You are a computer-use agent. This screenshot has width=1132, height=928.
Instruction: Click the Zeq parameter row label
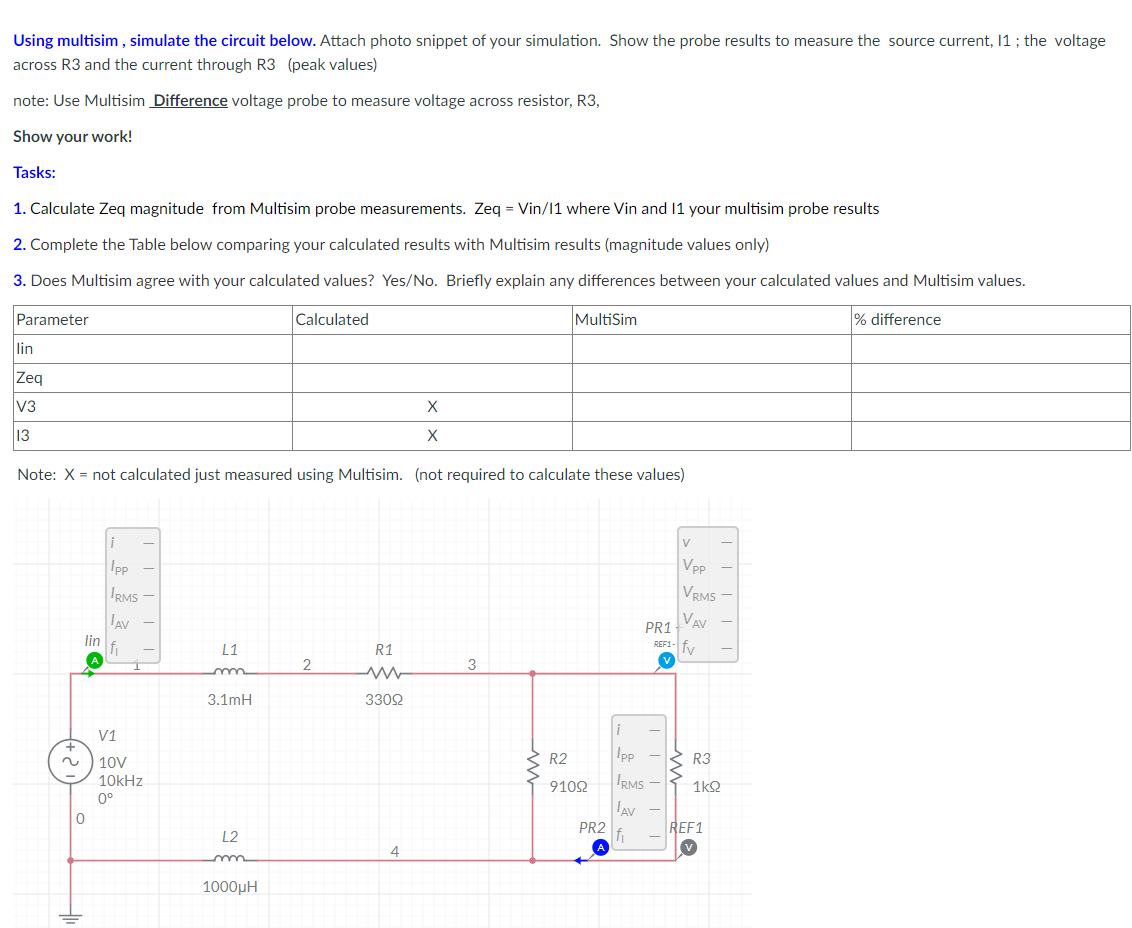pos(30,378)
